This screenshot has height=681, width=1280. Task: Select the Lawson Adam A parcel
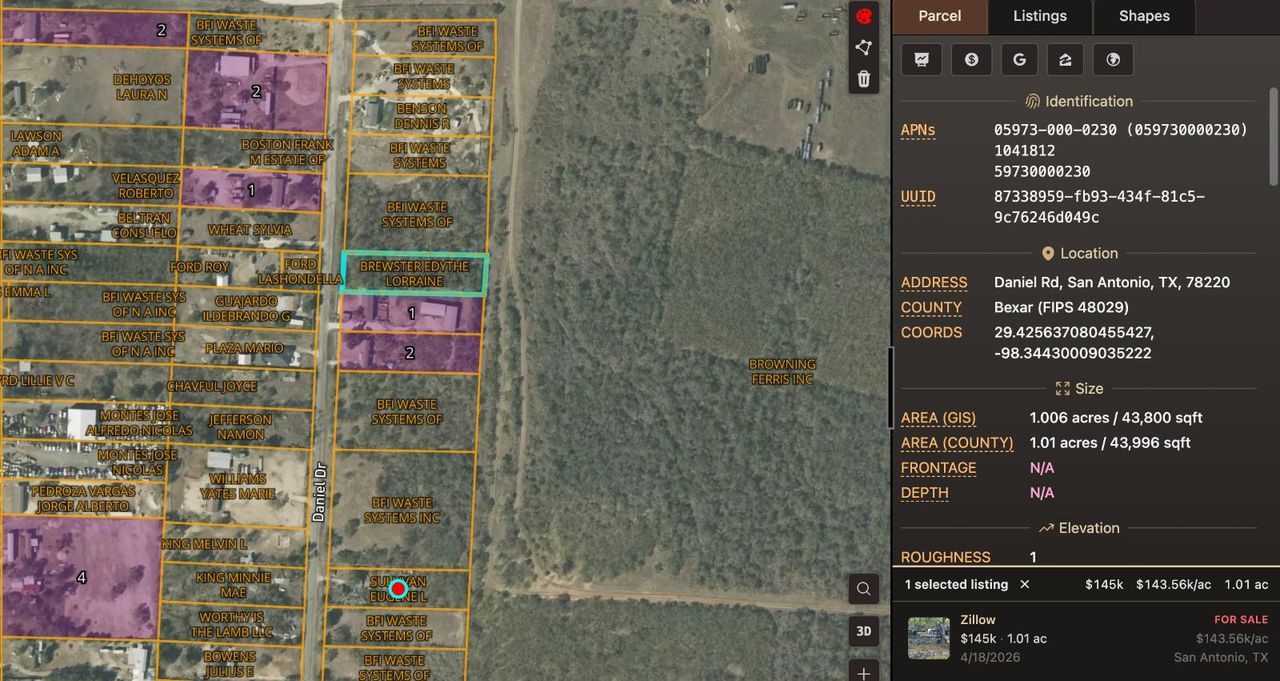tap(35, 143)
